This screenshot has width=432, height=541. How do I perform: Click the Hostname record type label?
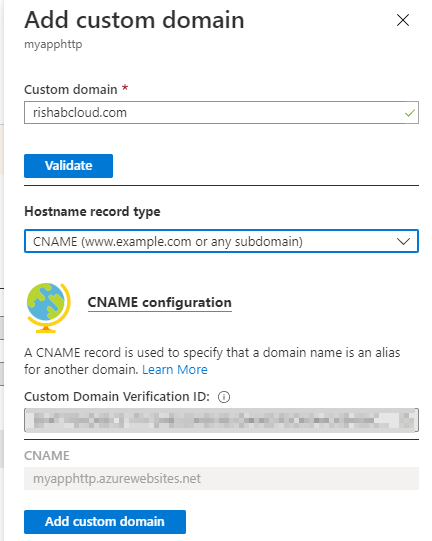[92, 212]
